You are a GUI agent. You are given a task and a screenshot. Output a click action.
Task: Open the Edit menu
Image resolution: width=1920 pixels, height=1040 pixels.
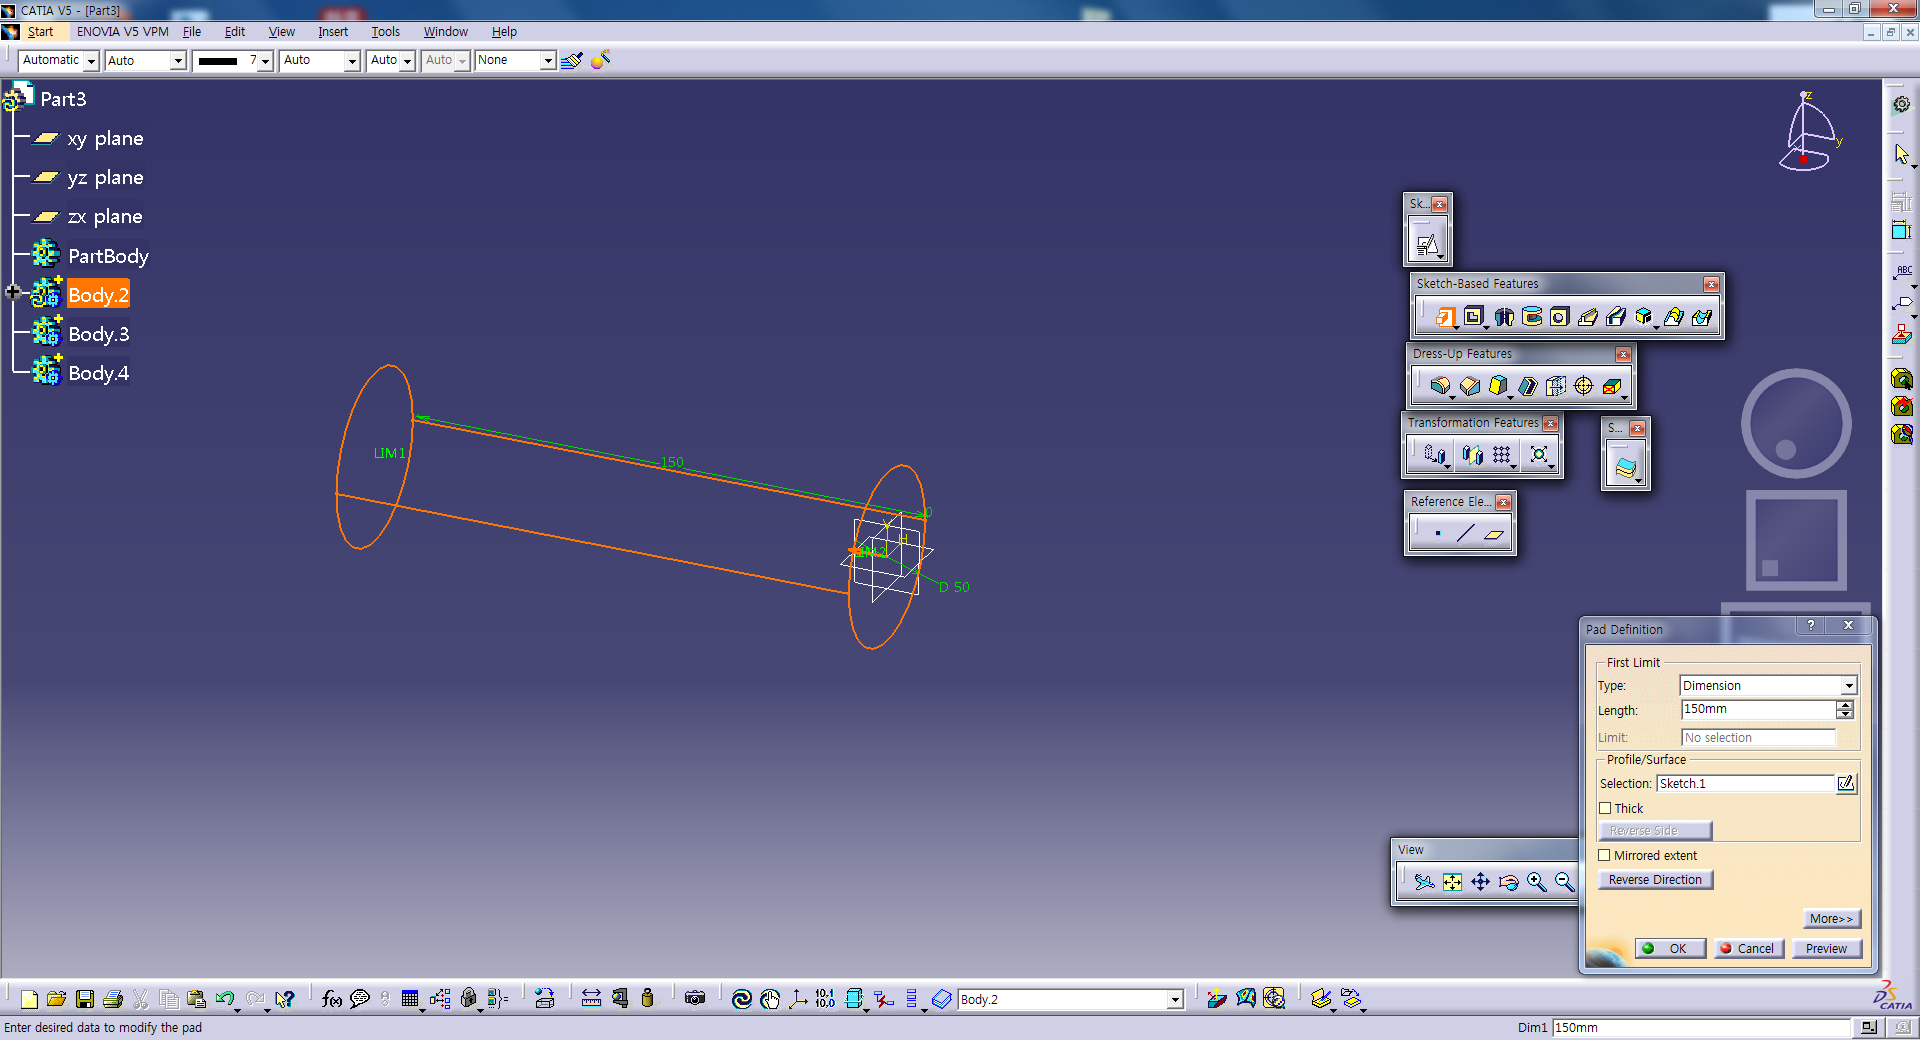pos(235,32)
